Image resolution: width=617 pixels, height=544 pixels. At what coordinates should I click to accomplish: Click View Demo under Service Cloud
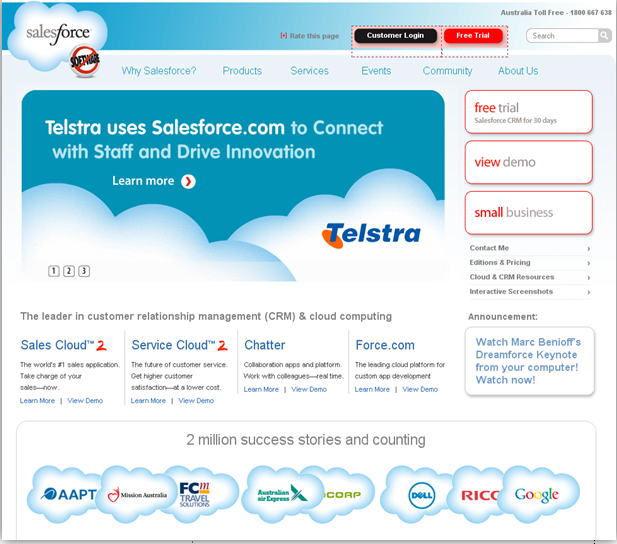tap(196, 401)
